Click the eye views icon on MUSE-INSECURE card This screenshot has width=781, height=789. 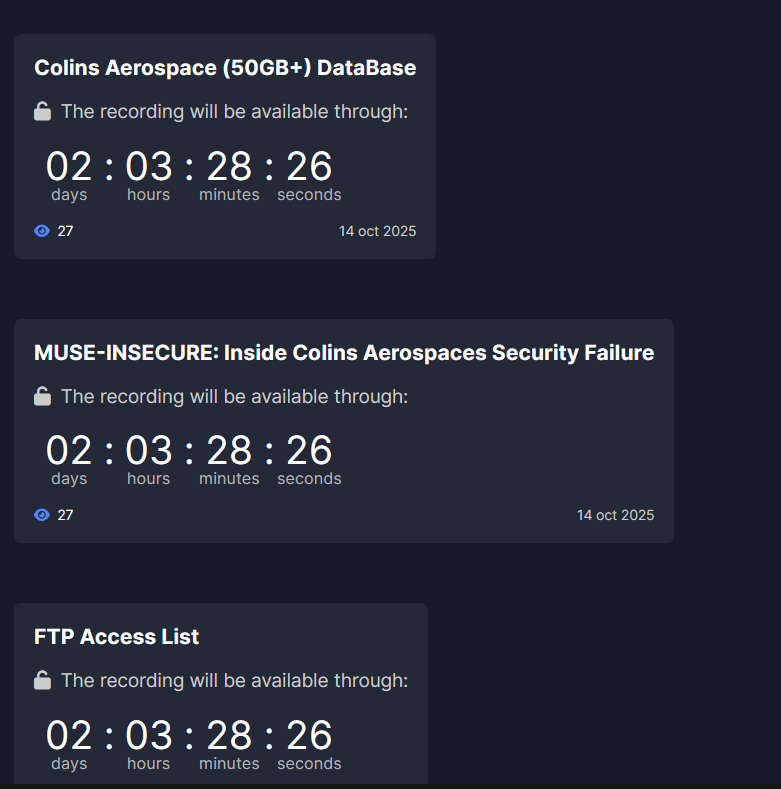pos(42,515)
